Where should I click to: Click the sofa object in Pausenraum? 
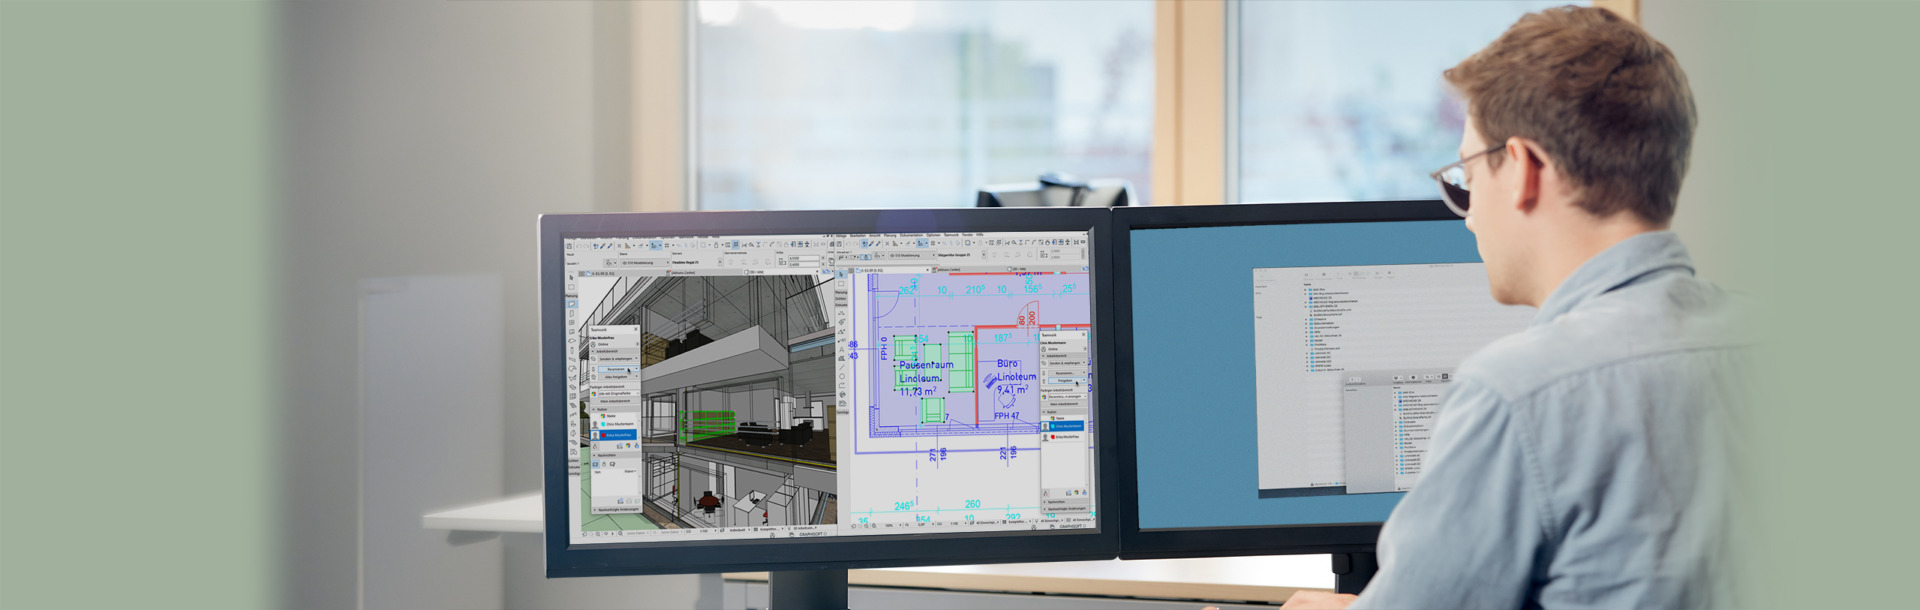[960, 361]
